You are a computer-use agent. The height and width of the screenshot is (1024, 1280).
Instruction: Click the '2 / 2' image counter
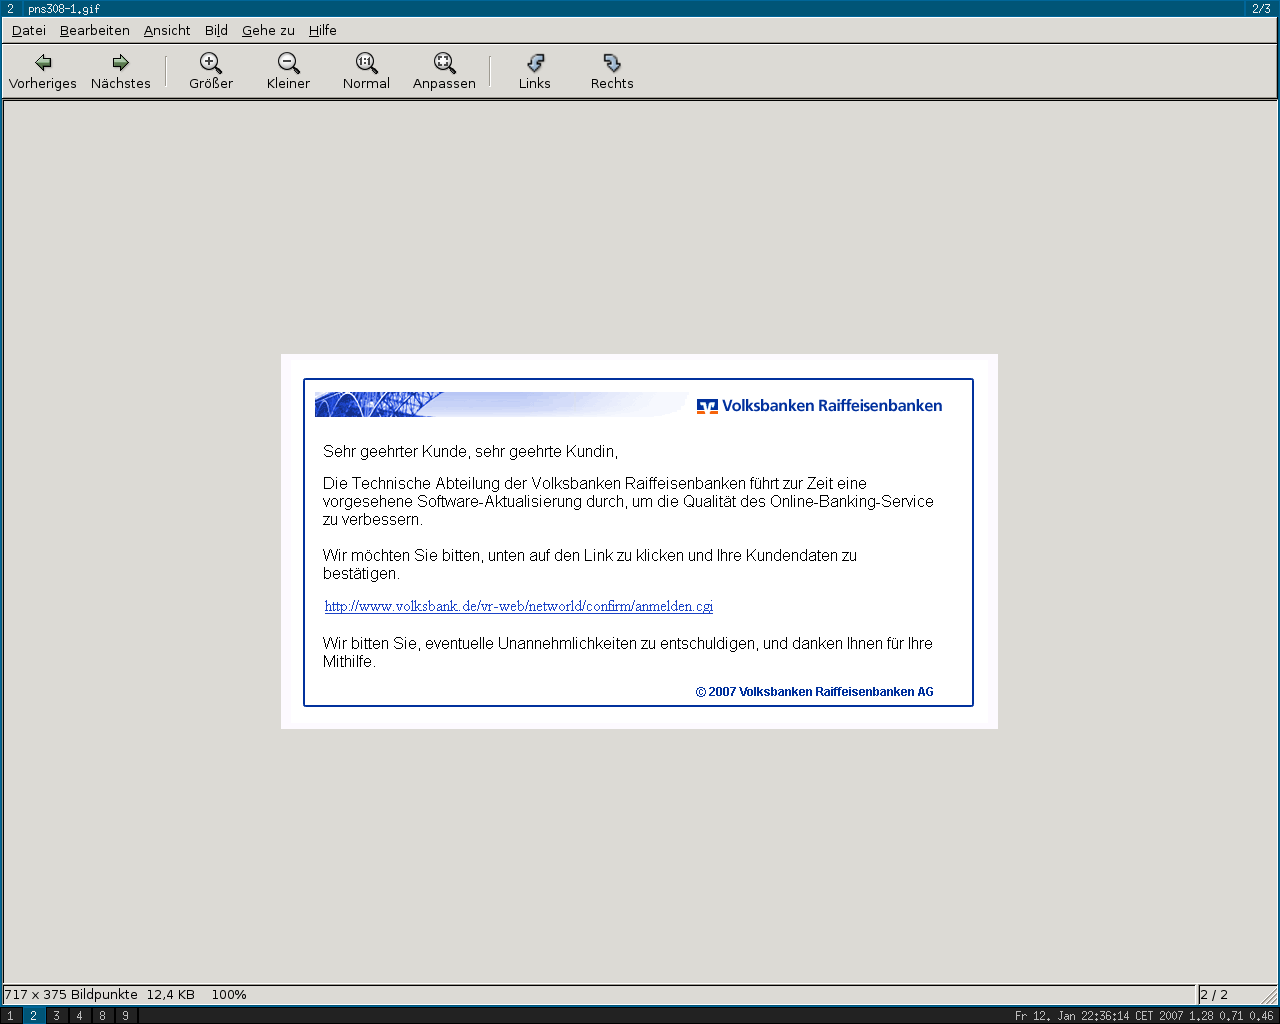1214,994
